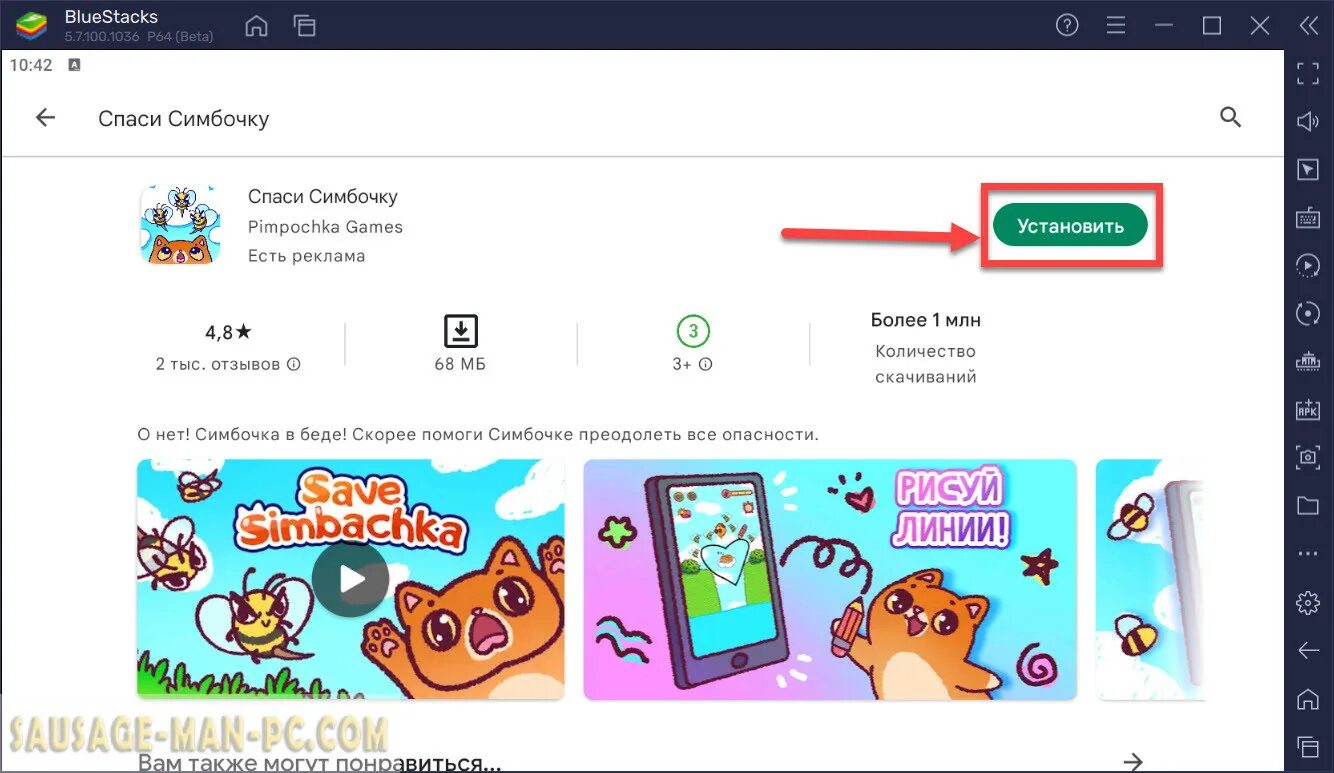
Task: Click the sidebar recent apps icon
Action: (x=1308, y=746)
